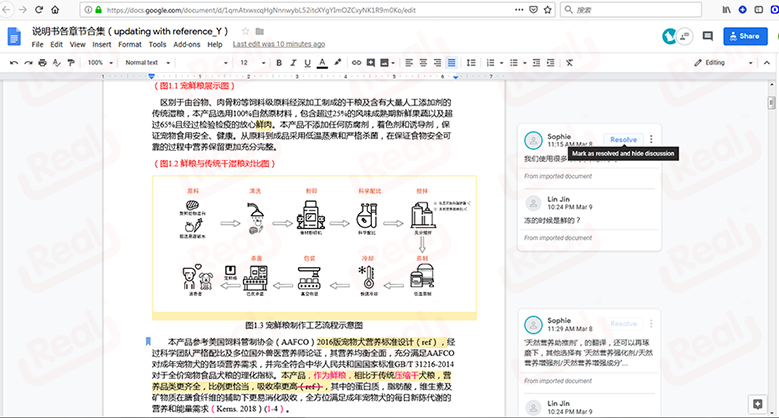779x418 pixels.
Task: Toggle Bold formatting
Action: (281, 62)
